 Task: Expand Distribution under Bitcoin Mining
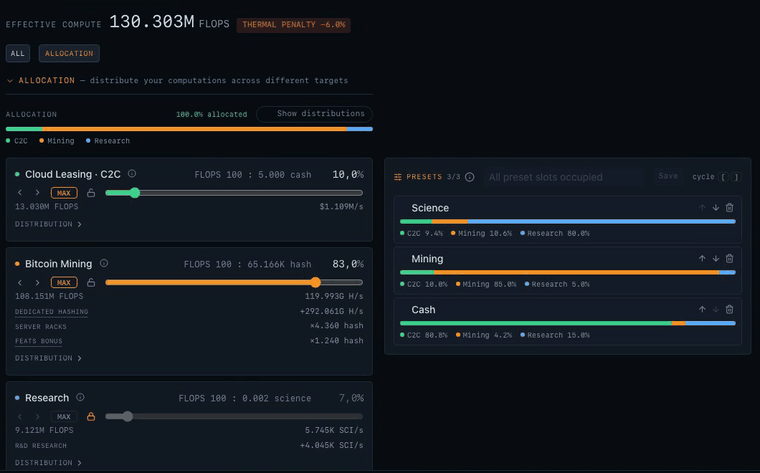pos(48,358)
